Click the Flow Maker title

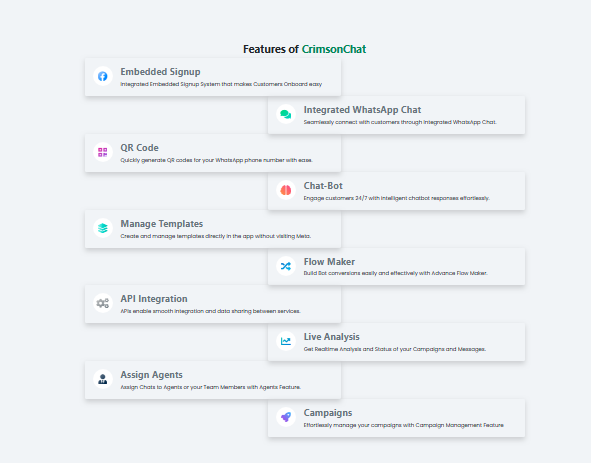329,262
